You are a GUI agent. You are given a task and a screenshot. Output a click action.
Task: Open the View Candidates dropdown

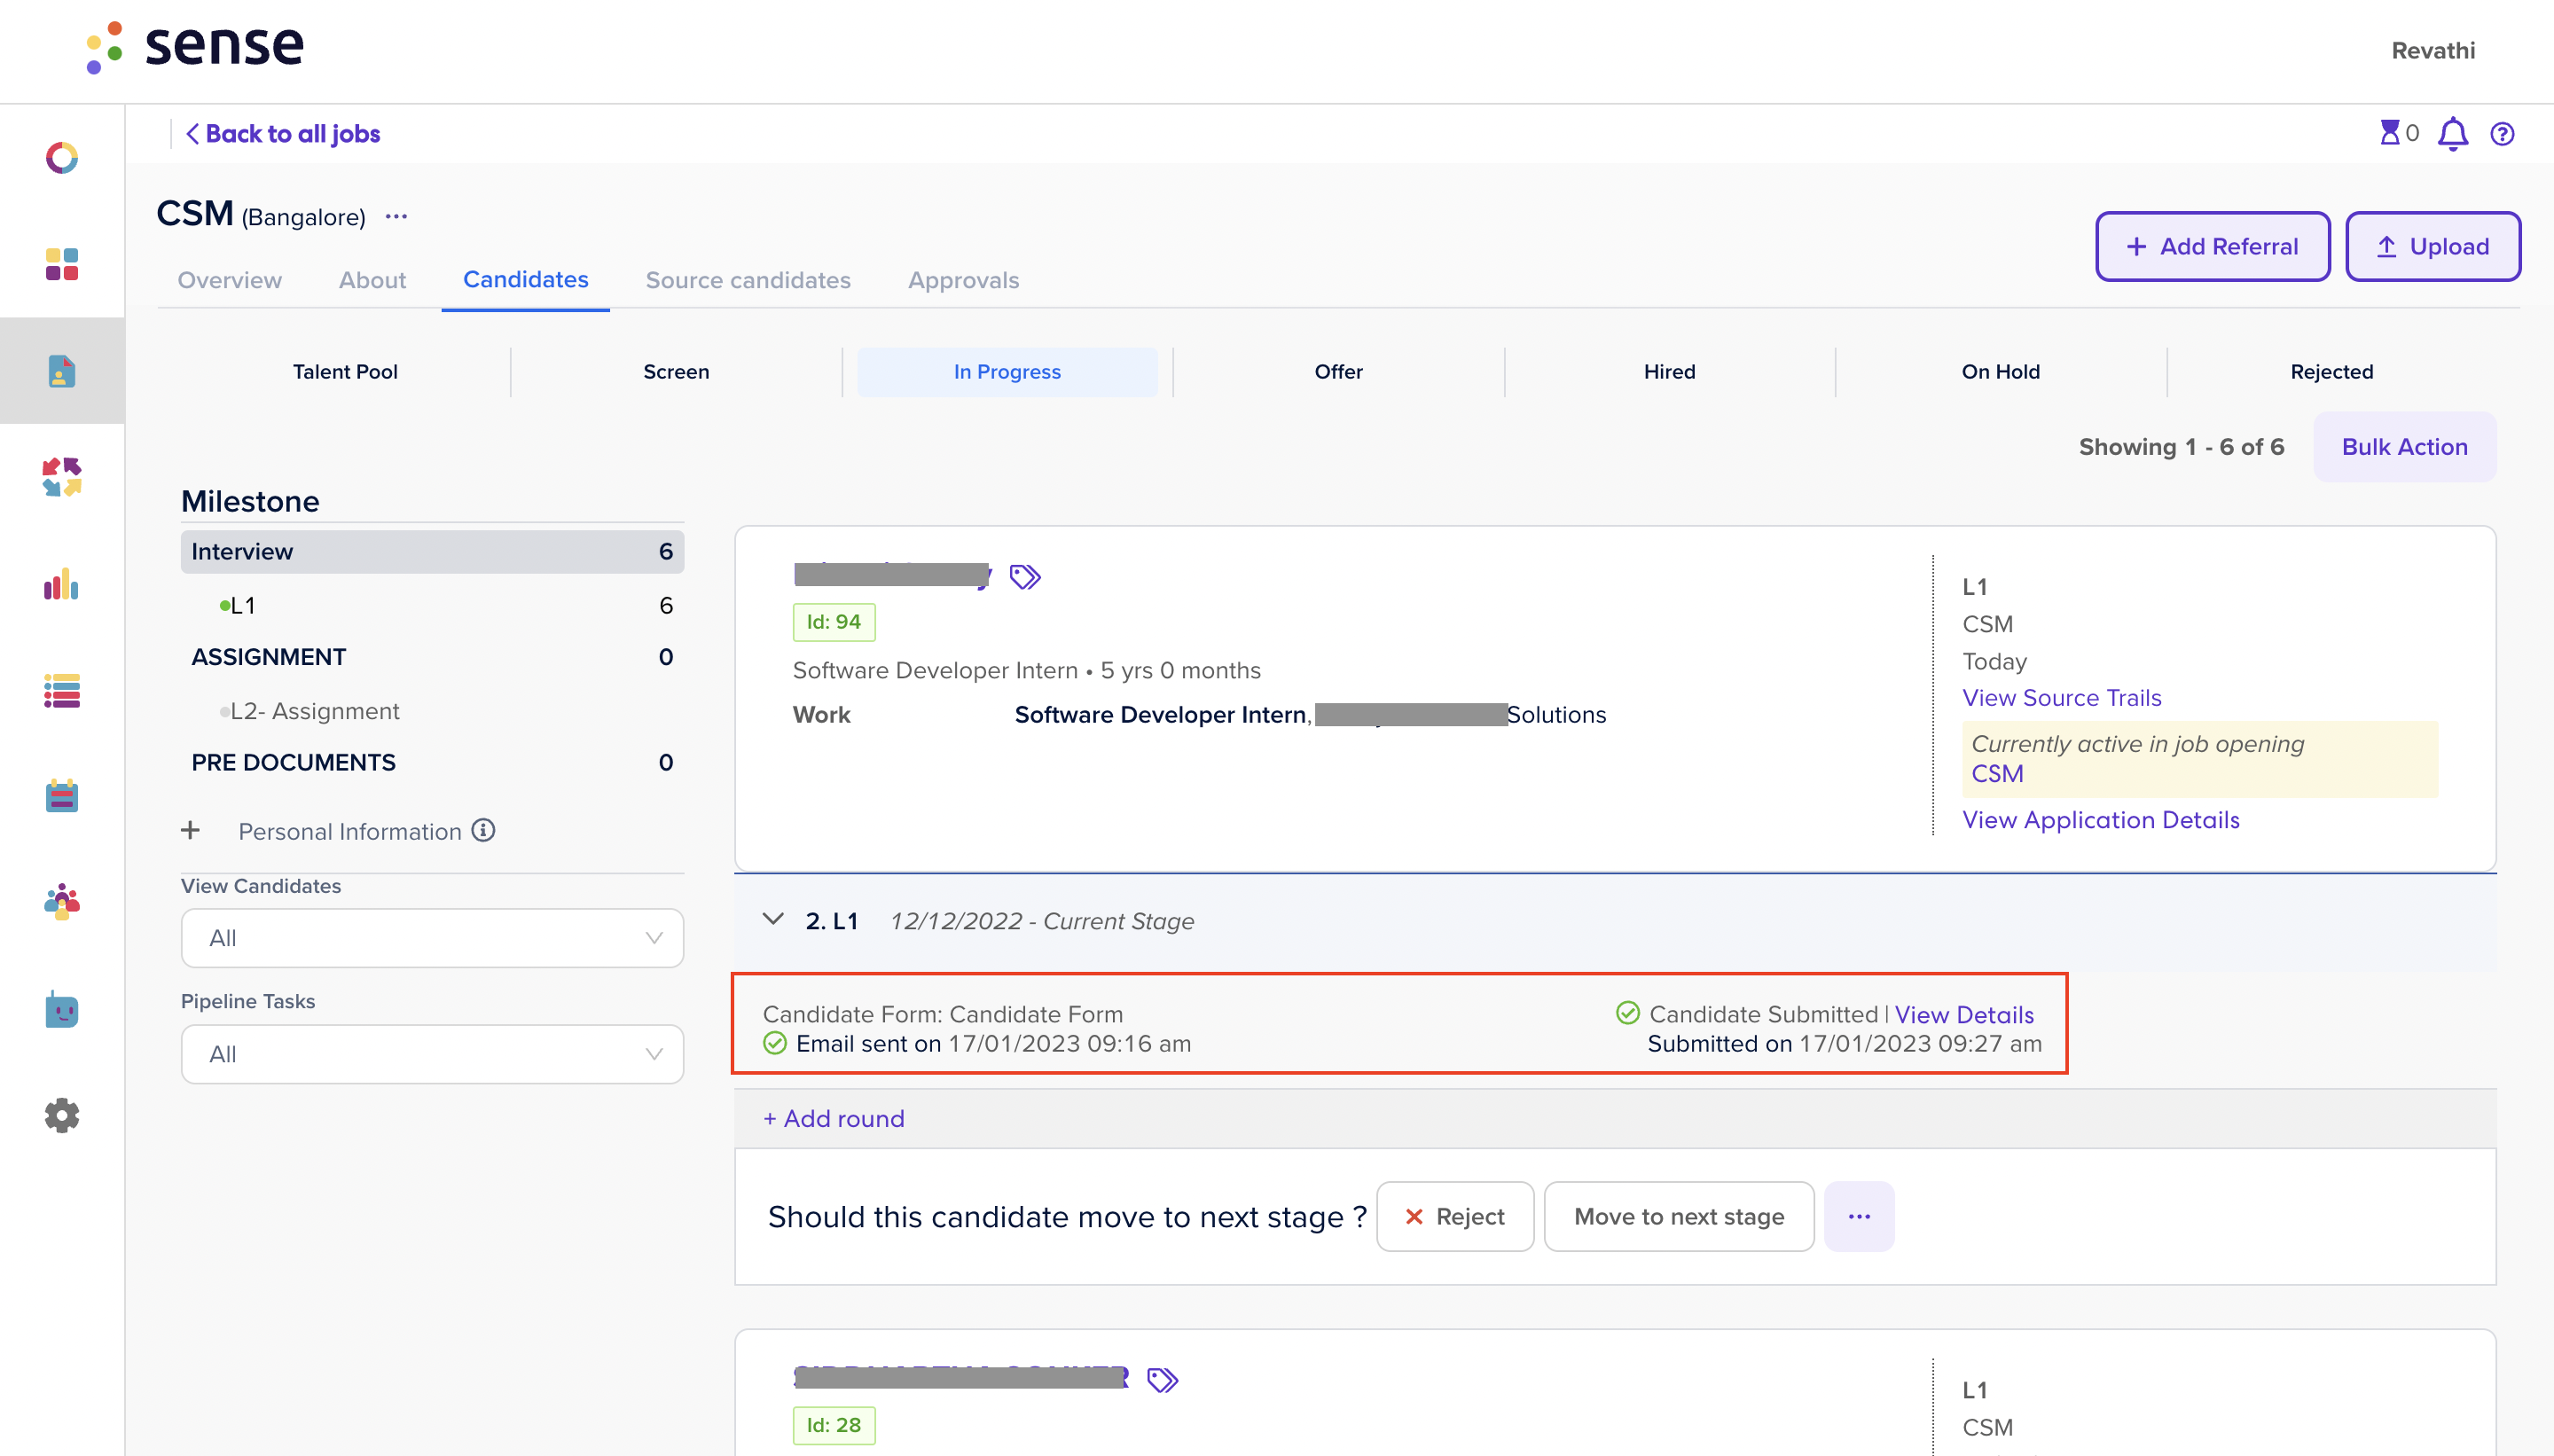[x=432, y=938]
